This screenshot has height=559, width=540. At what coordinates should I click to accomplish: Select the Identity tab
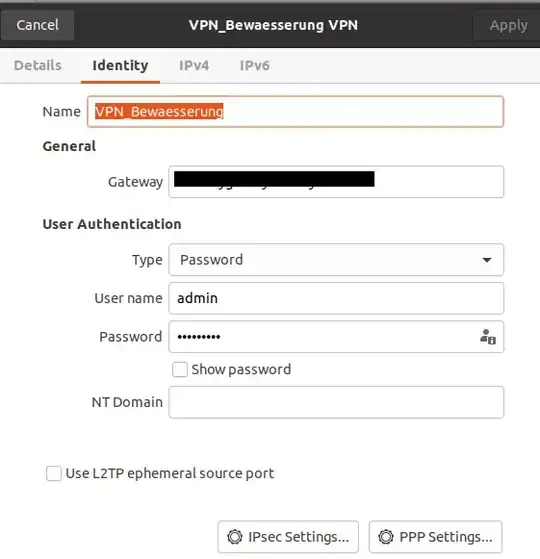coord(120,66)
